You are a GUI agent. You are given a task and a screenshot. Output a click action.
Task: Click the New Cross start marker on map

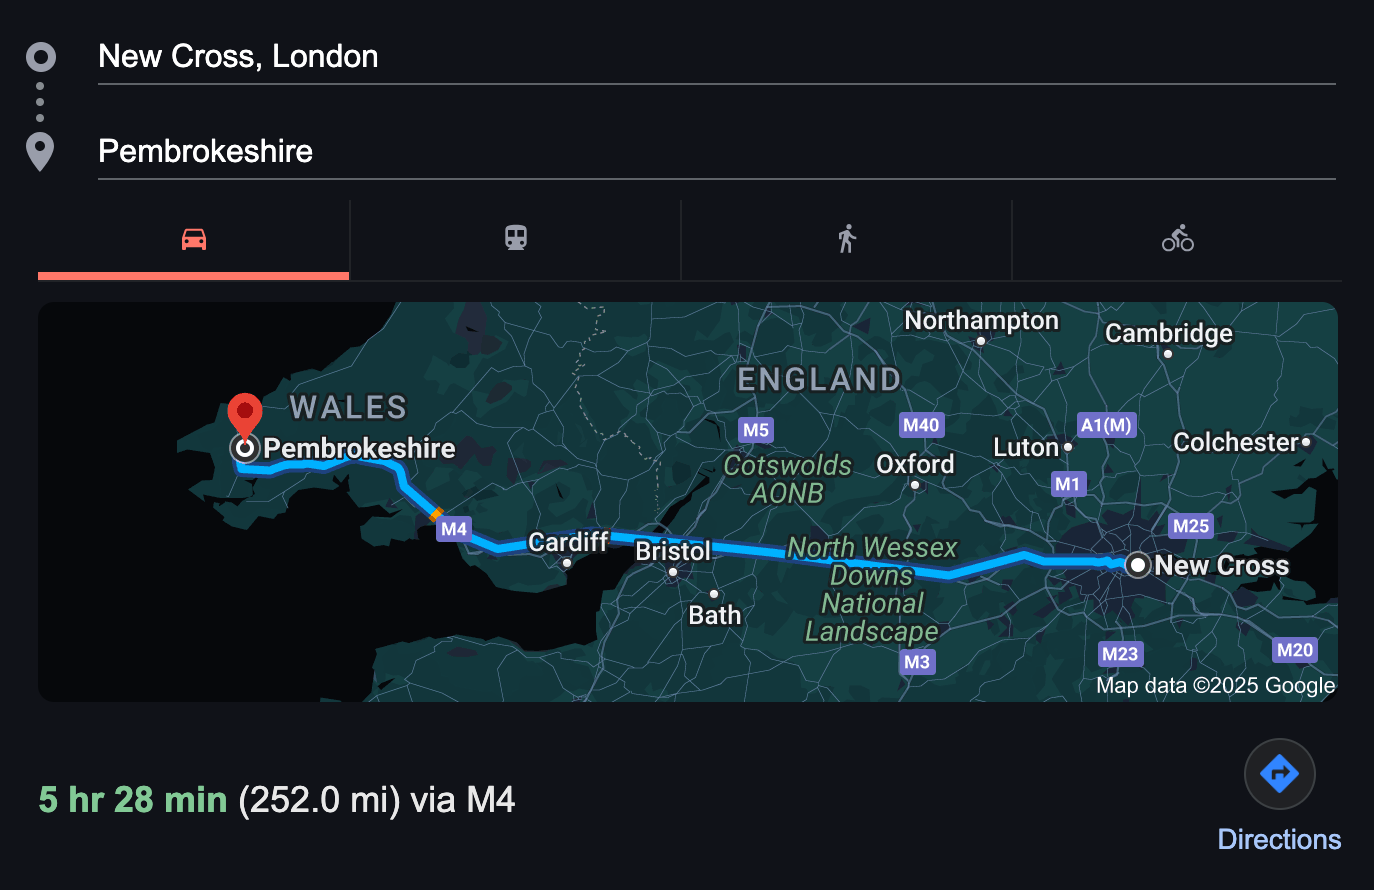point(1138,565)
